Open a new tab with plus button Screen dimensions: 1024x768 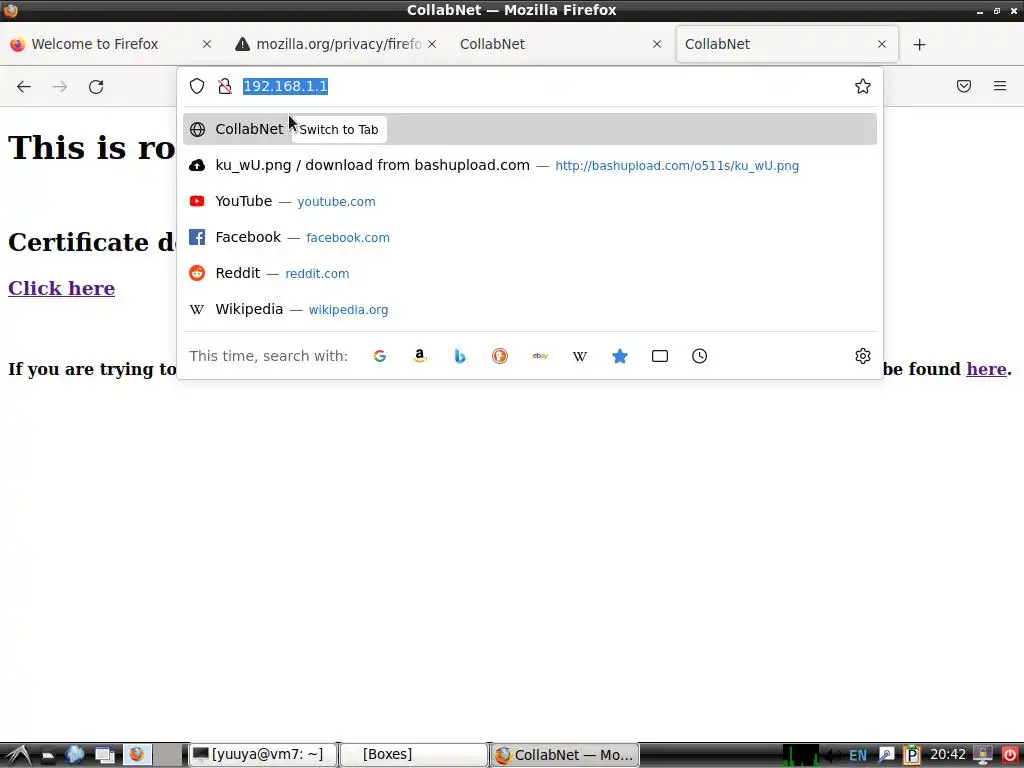pyautogui.click(x=920, y=44)
